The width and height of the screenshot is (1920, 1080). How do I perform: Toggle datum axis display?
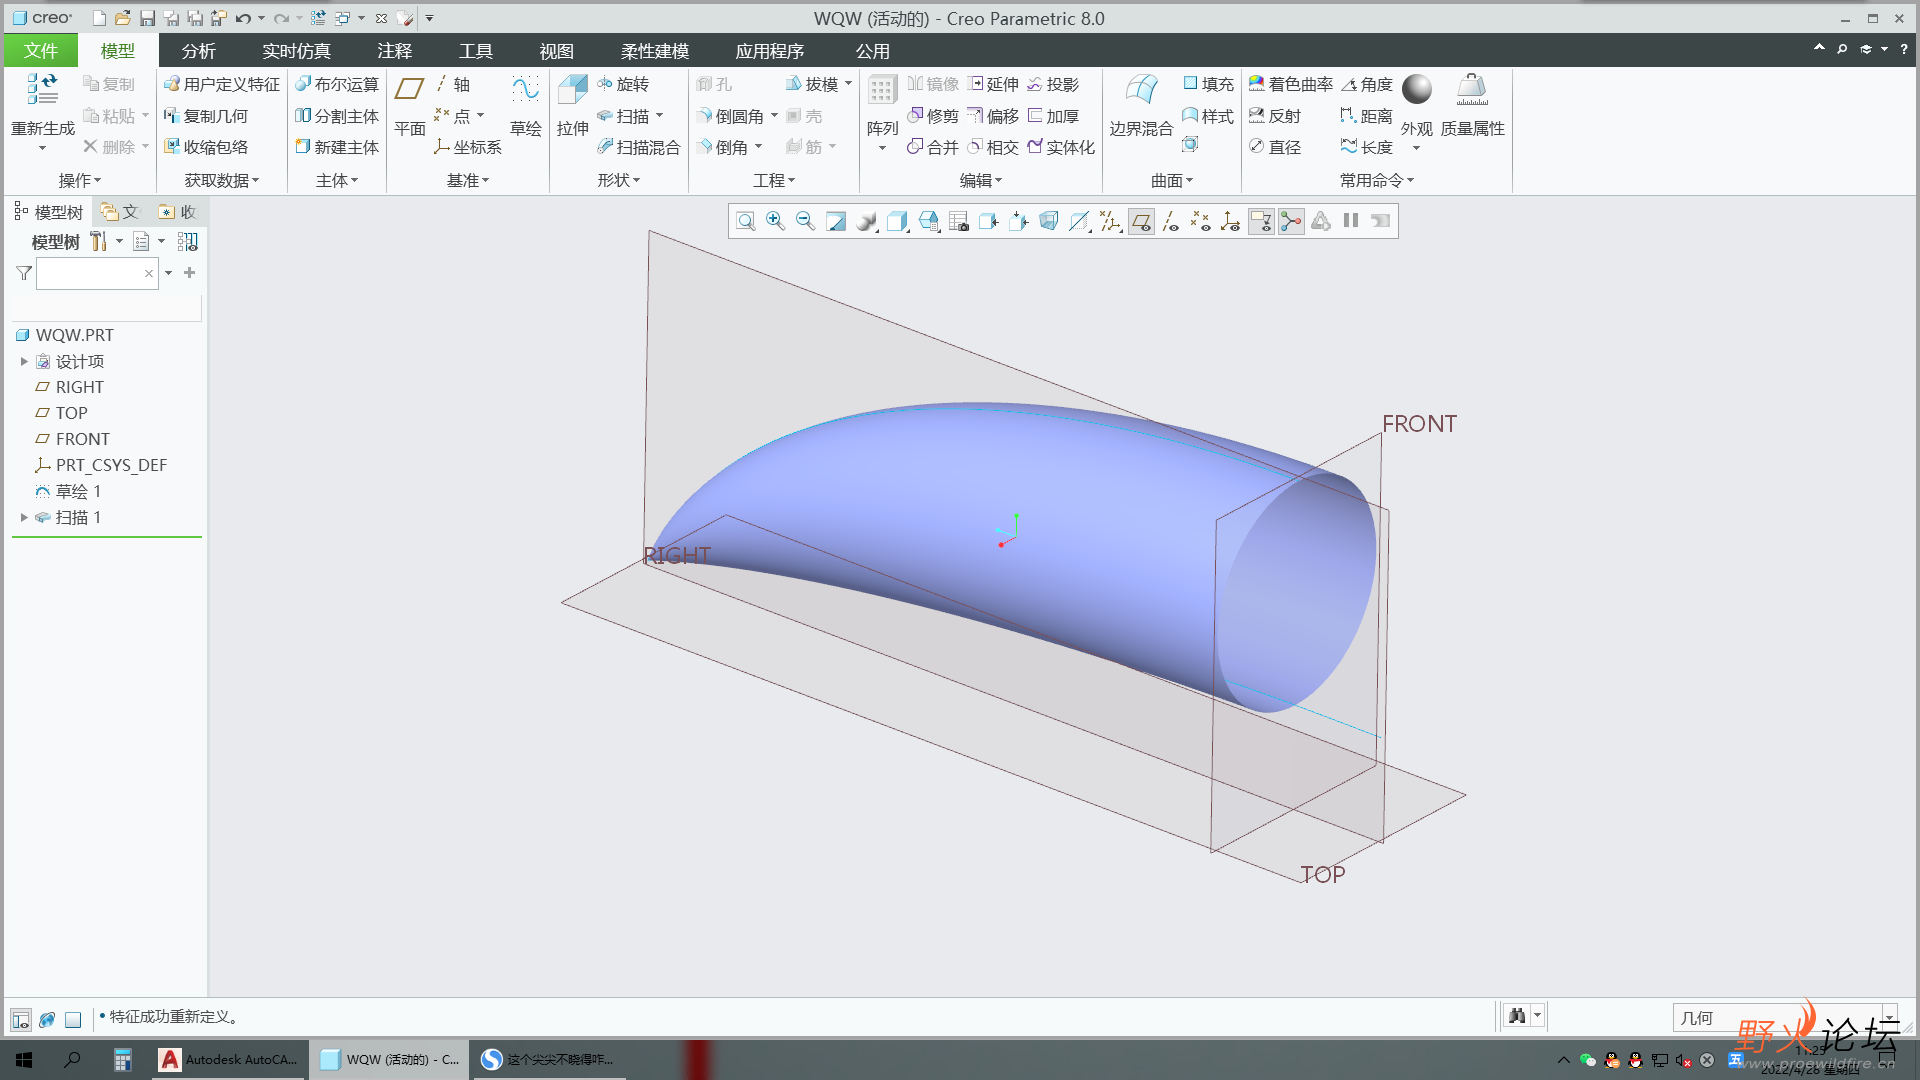pos(1170,221)
